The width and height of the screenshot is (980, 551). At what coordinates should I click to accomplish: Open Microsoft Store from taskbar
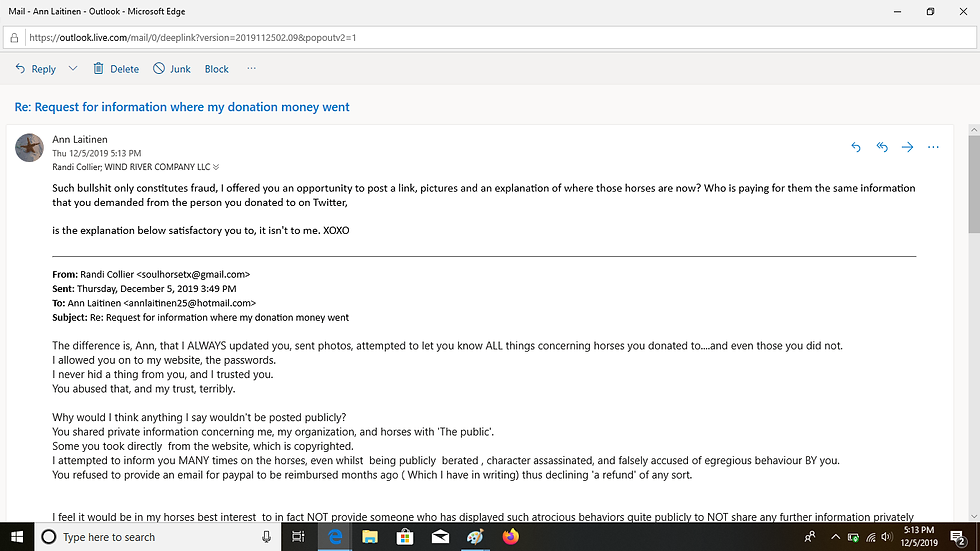coord(405,537)
